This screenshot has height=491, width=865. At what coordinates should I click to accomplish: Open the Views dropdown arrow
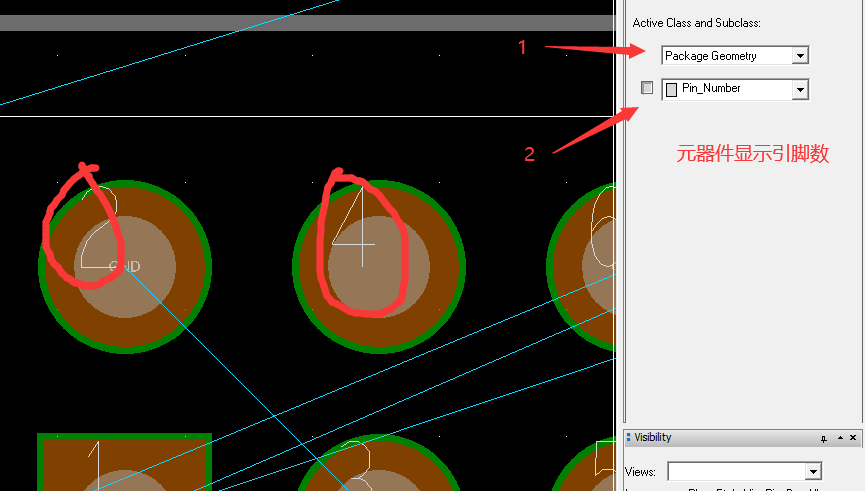tap(813, 471)
